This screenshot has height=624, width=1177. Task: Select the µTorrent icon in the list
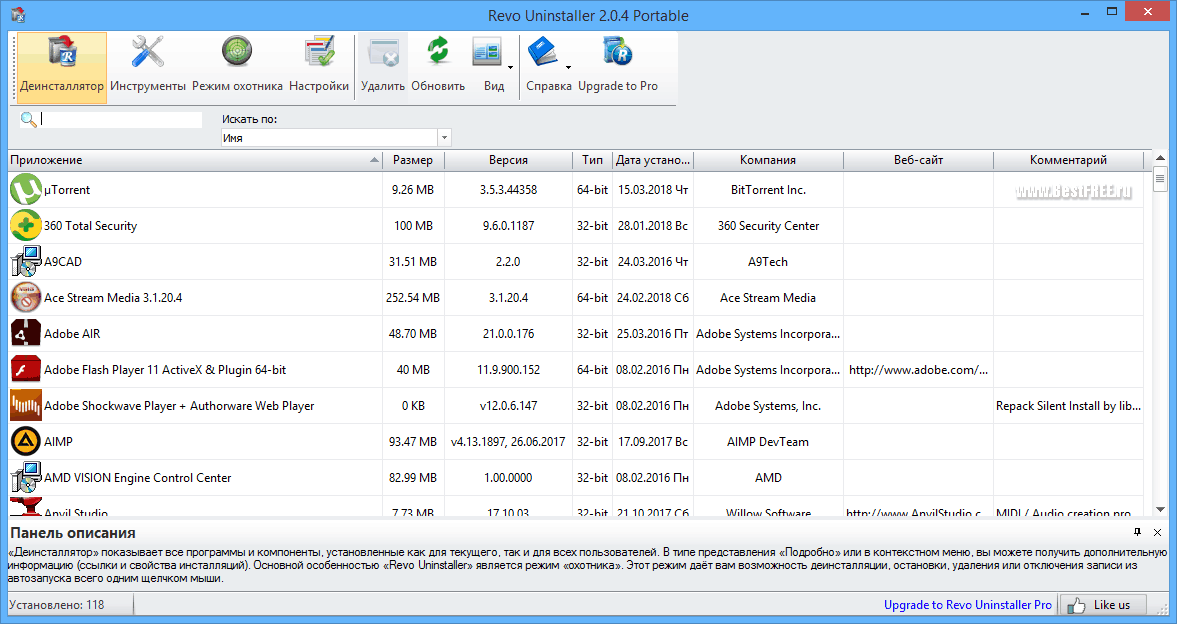(26, 189)
